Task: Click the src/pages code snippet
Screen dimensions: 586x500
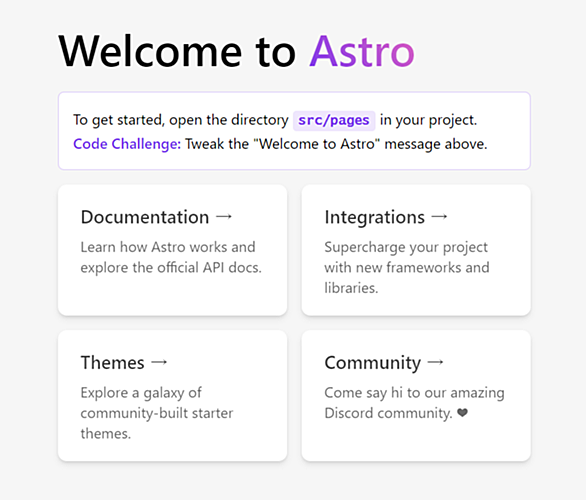Action: (x=334, y=120)
